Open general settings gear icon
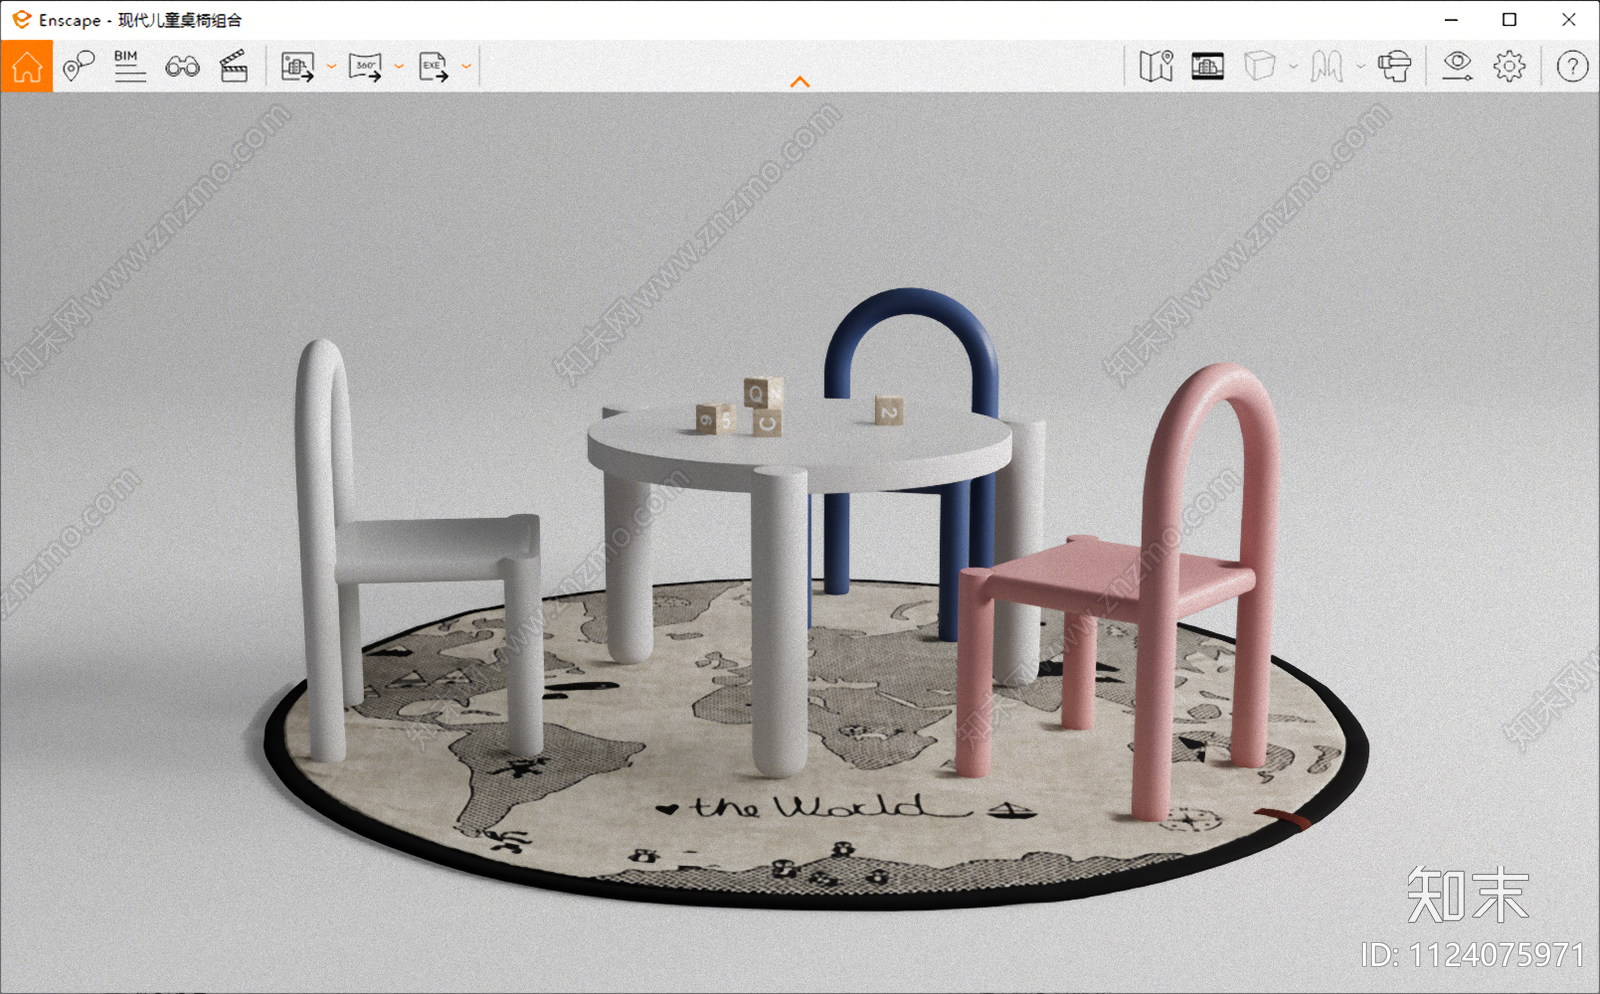 click(x=1510, y=67)
